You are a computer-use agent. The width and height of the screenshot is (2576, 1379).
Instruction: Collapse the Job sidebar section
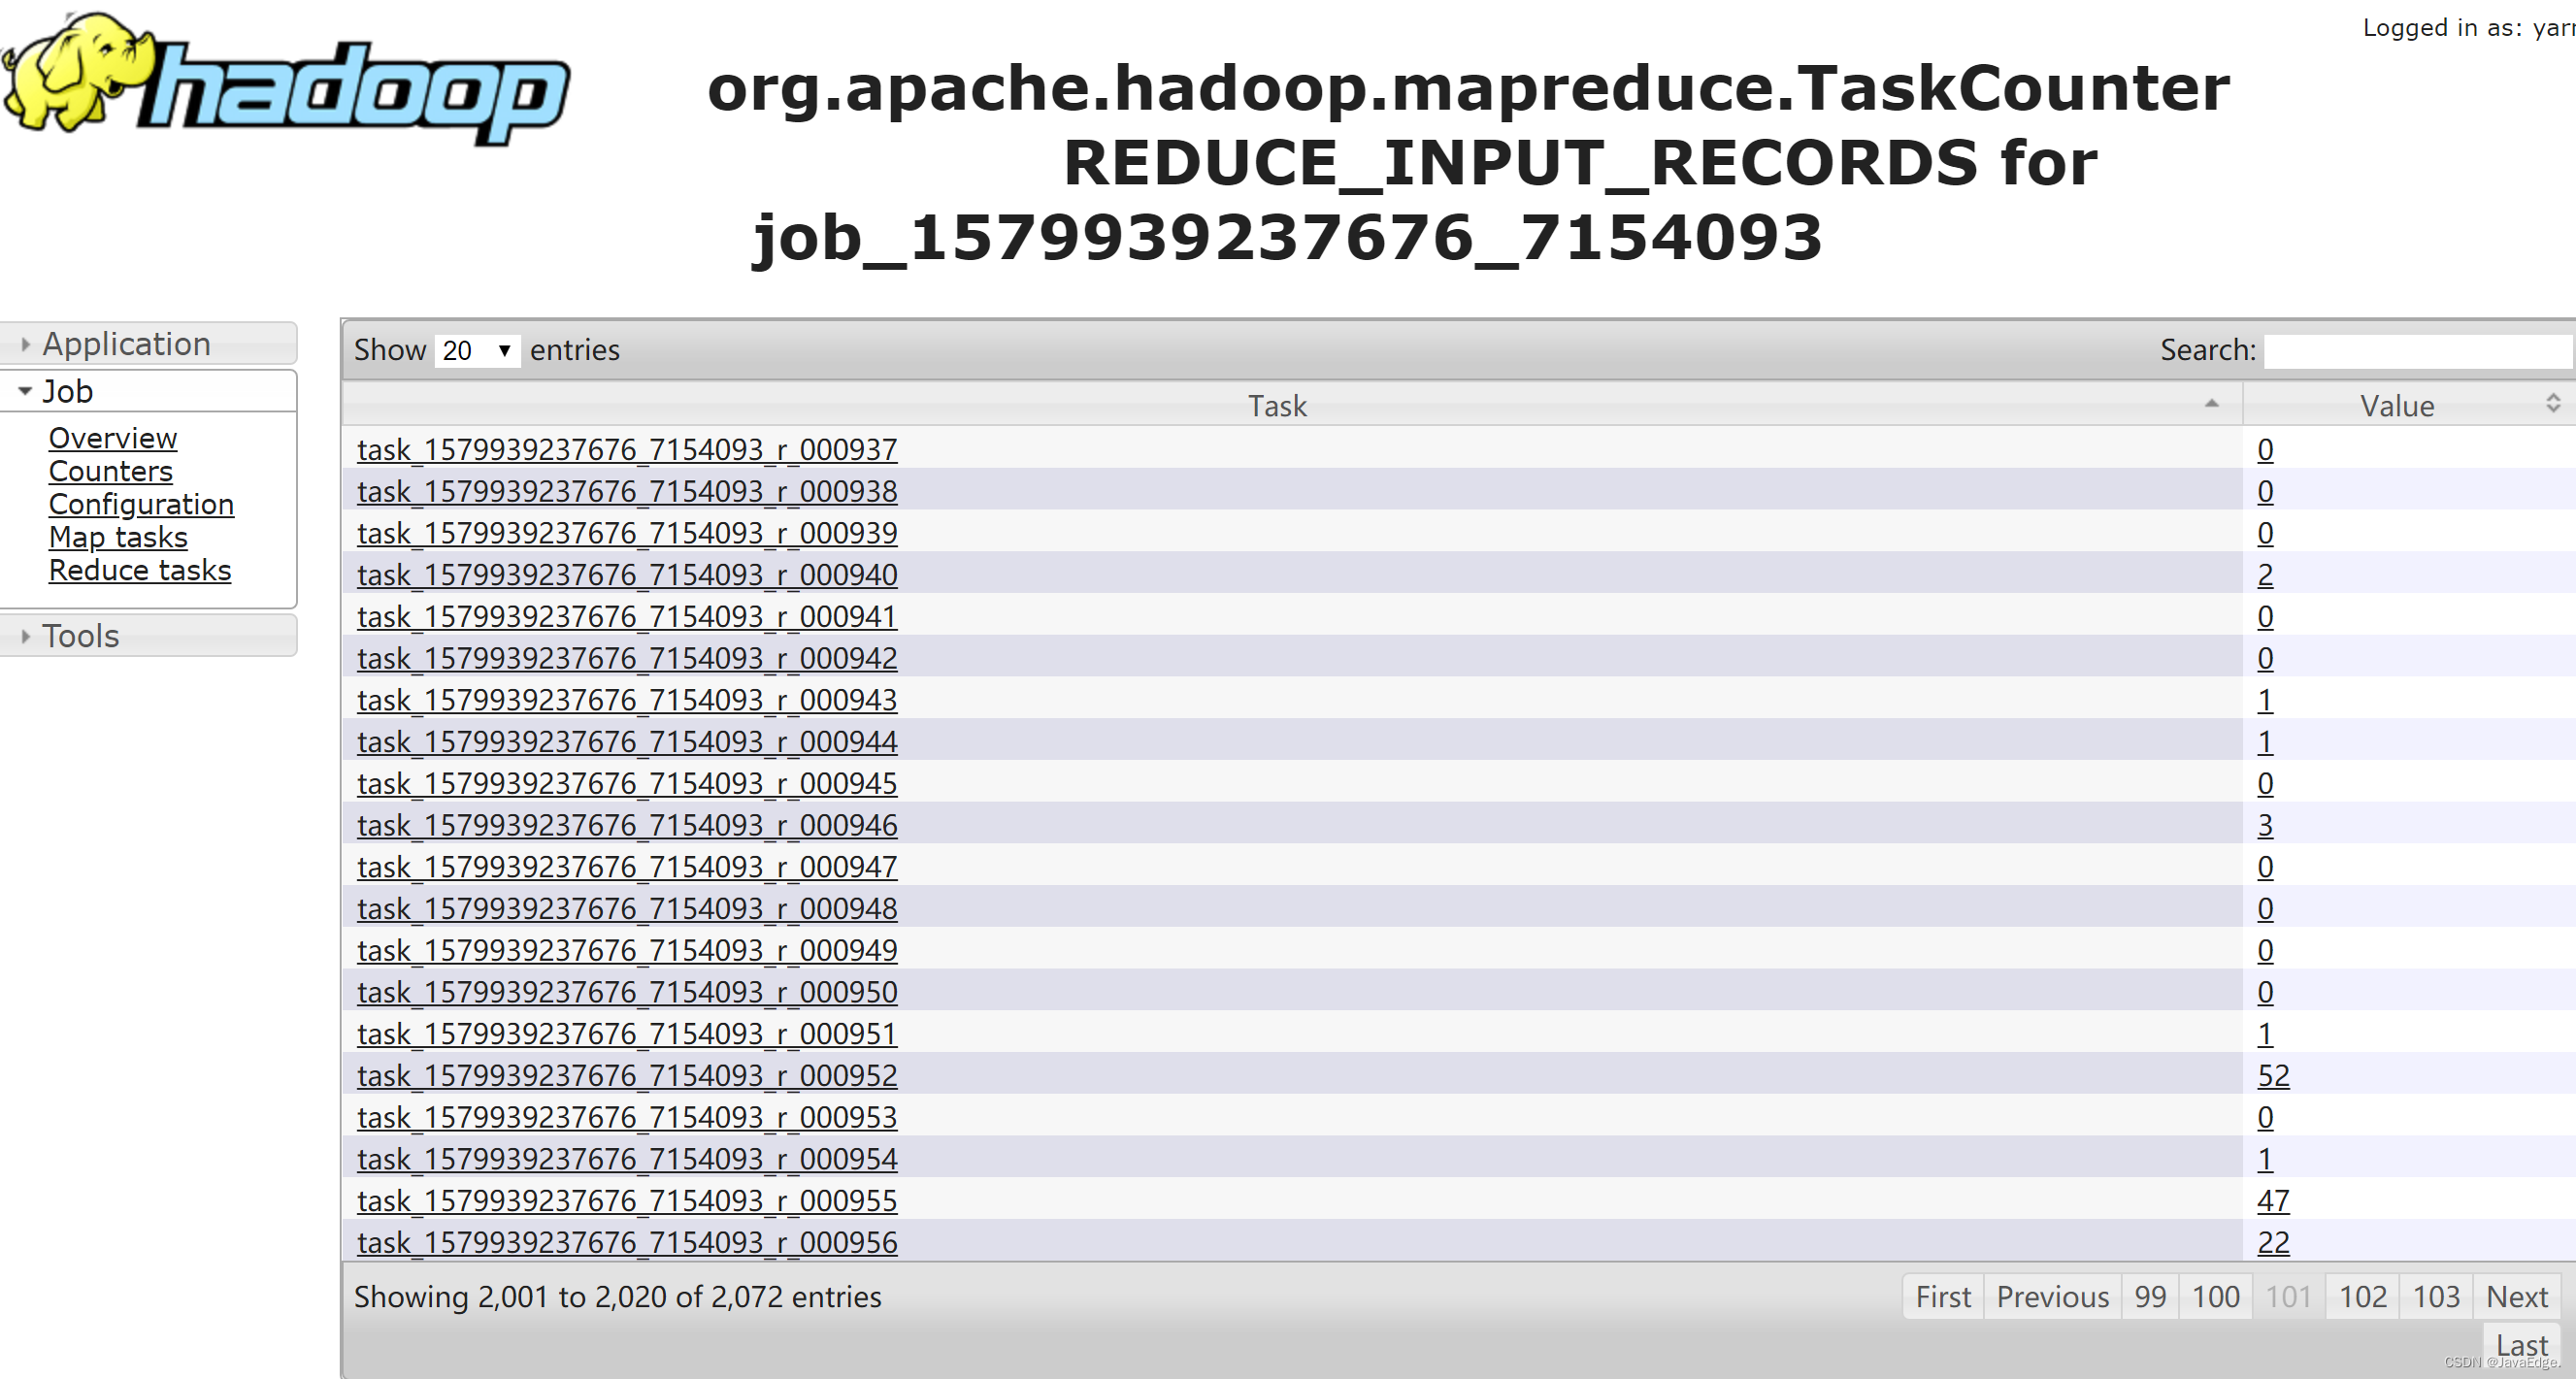67,391
